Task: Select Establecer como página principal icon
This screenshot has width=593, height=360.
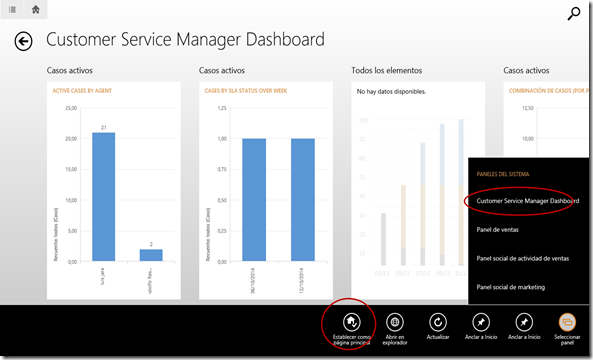Action: pyautogui.click(x=352, y=322)
